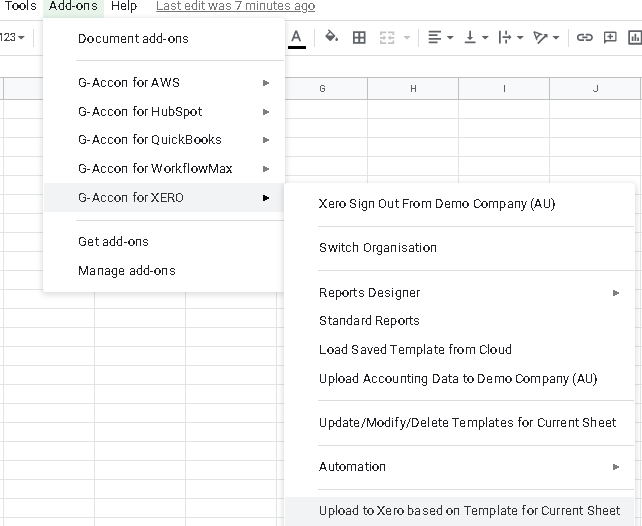Open the cell borders tool

359,38
